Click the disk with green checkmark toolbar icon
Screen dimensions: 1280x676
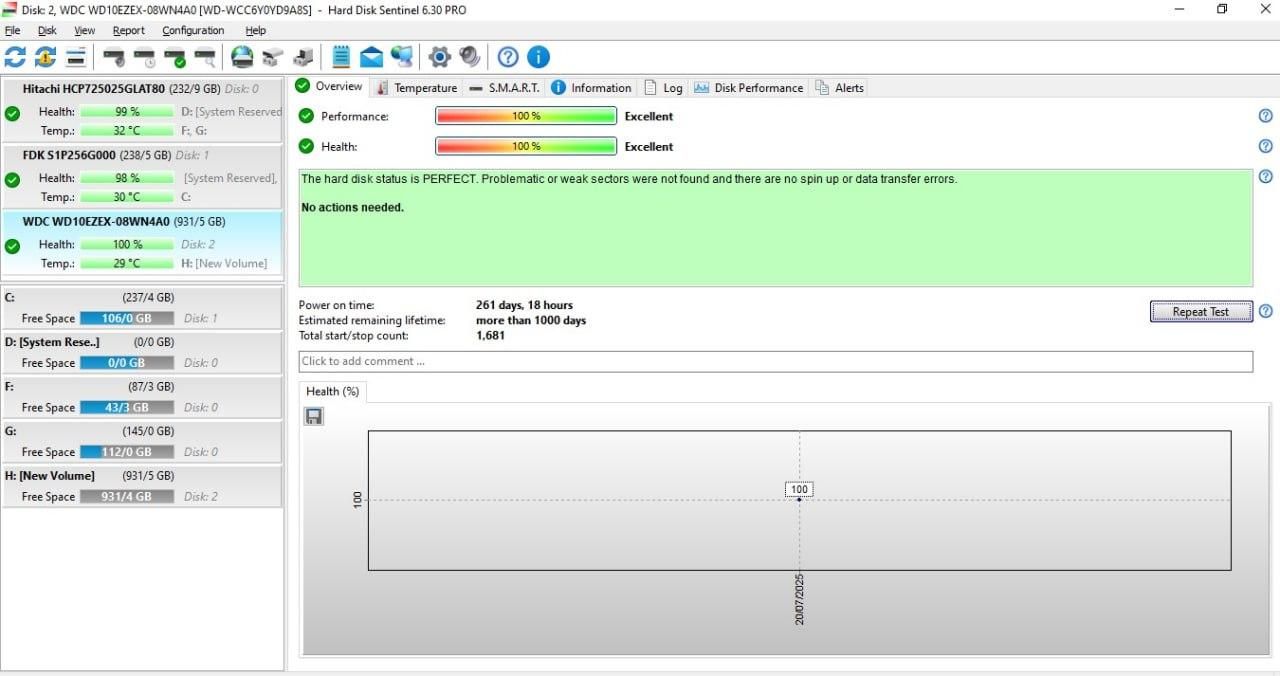coord(175,57)
